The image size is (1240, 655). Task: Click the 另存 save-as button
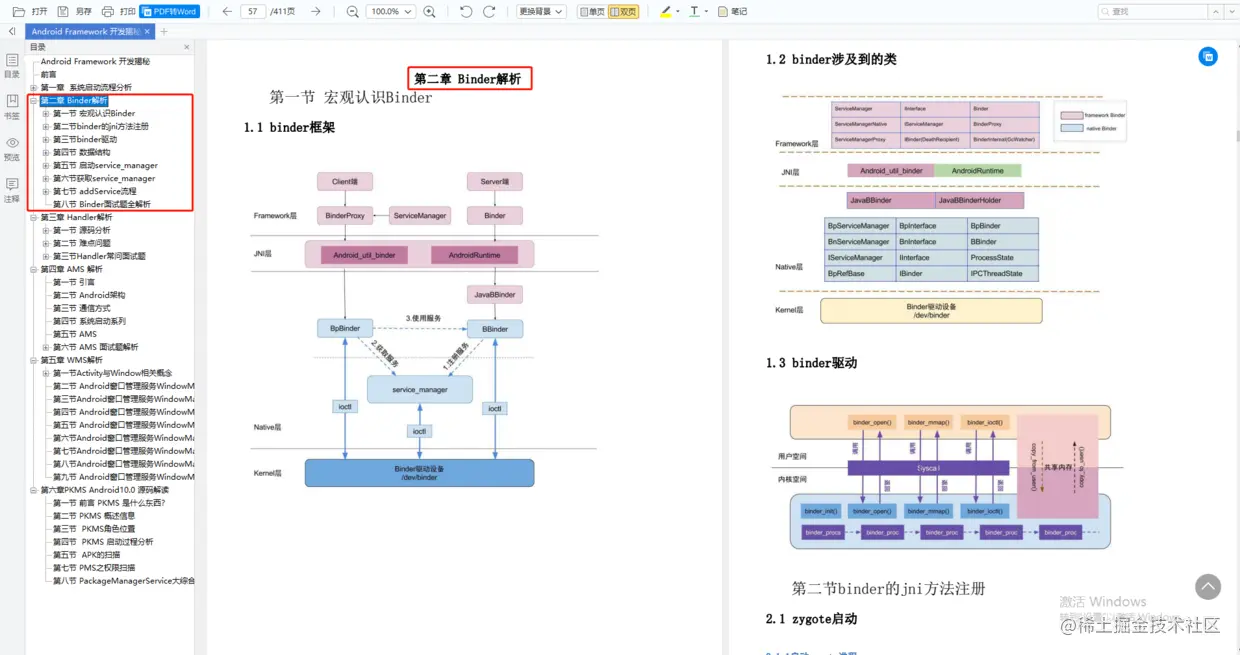pyautogui.click(x=75, y=11)
